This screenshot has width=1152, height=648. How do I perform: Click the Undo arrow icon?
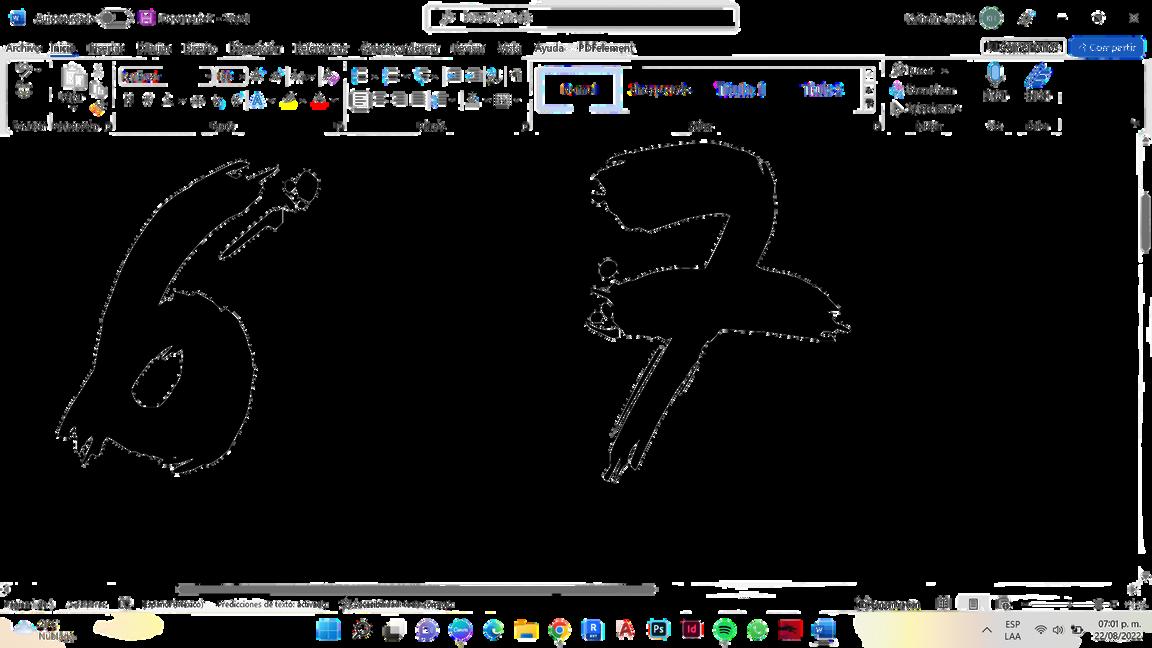pyautogui.click(x=24, y=72)
